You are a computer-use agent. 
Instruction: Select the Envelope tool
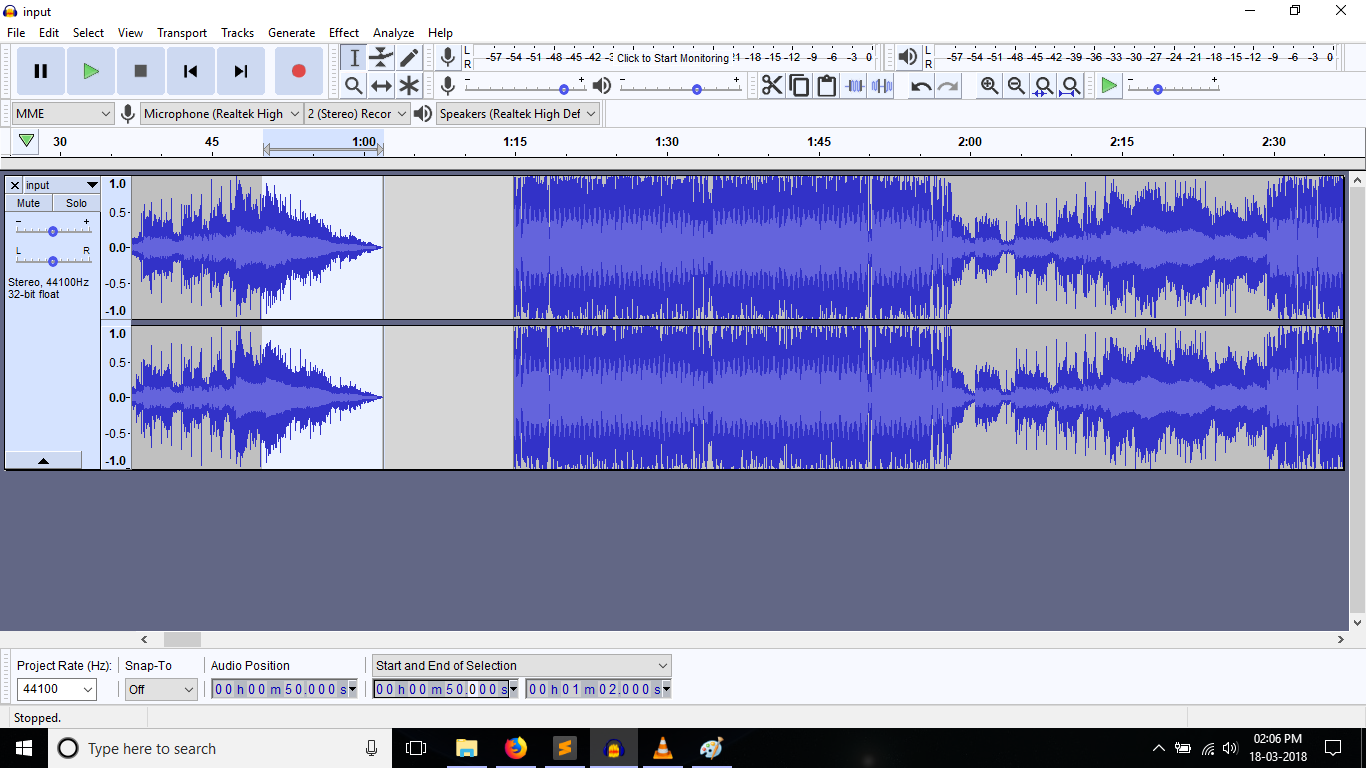click(381, 58)
